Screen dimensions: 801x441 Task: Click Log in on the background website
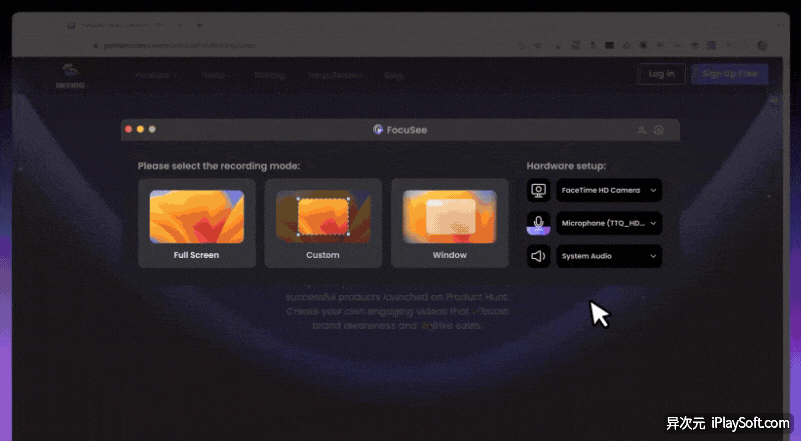click(661, 74)
